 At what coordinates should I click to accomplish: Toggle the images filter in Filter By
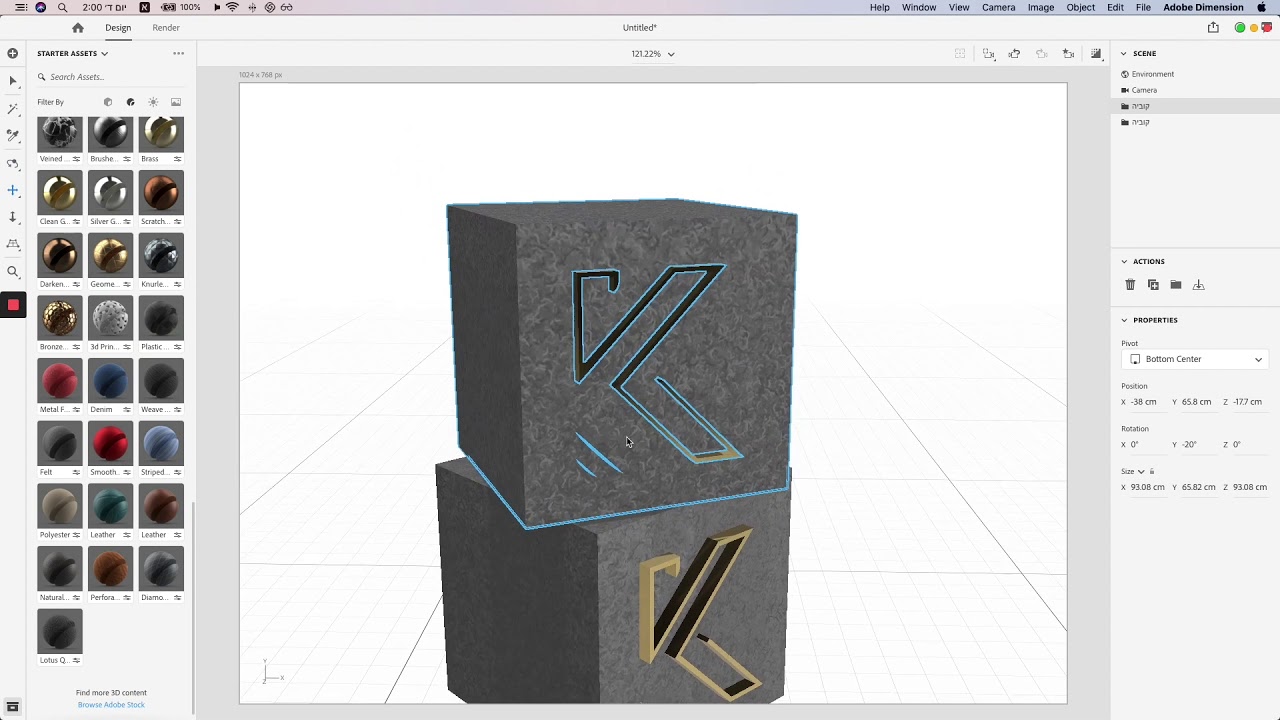coord(176,102)
